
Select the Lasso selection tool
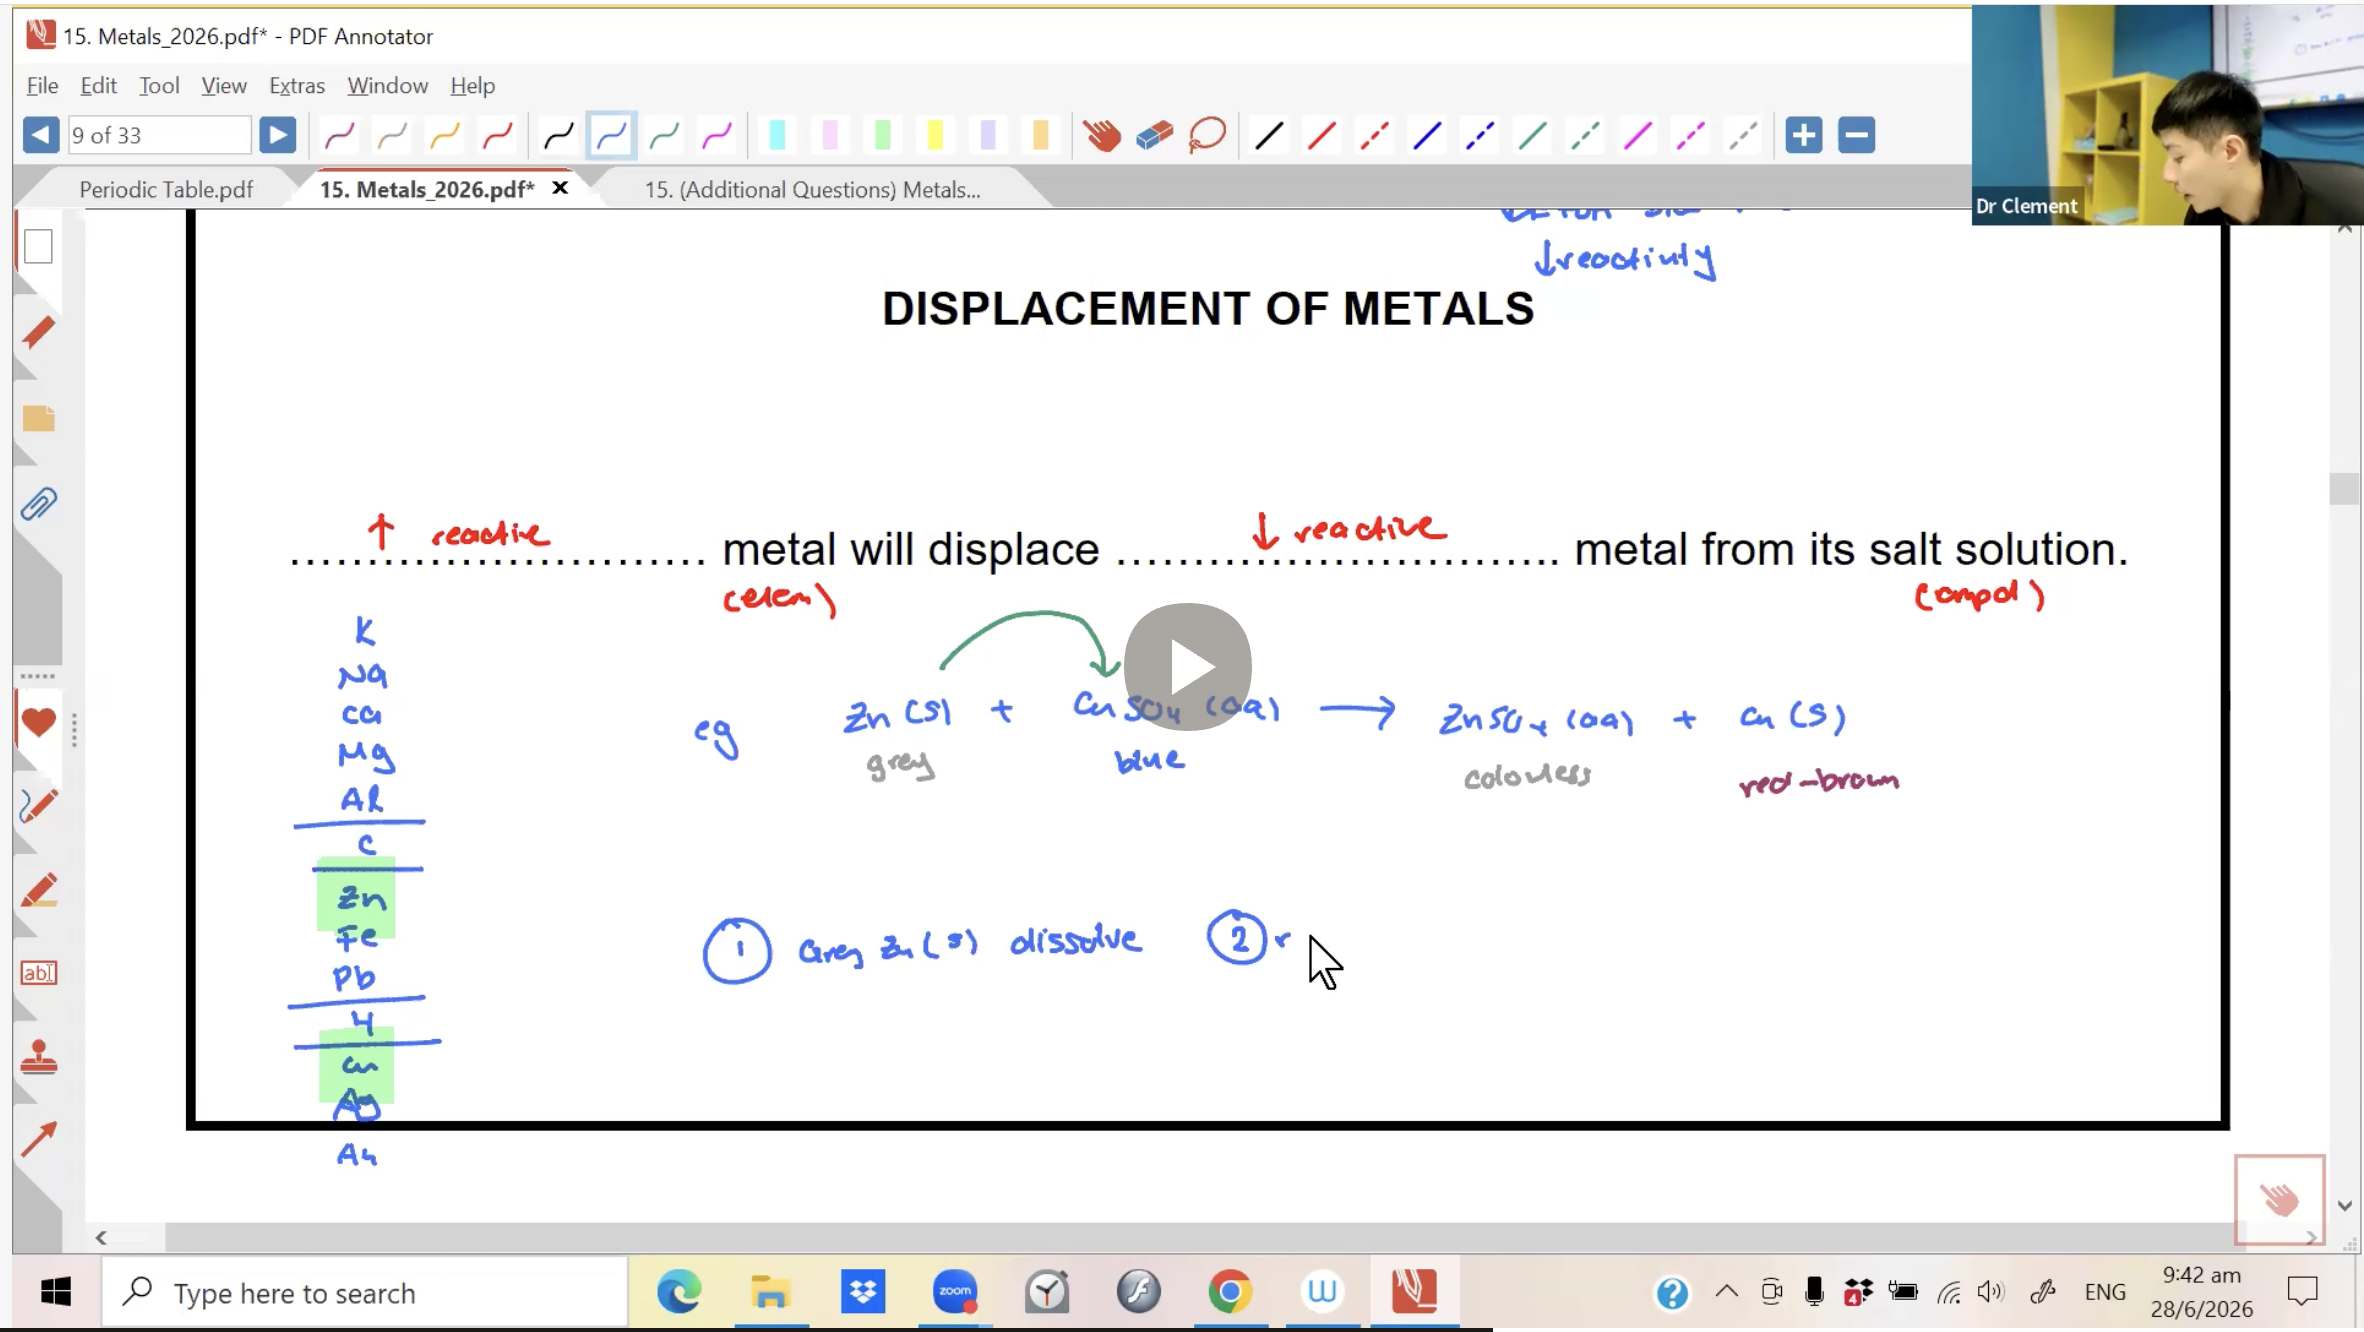[x=1207, y=135]
